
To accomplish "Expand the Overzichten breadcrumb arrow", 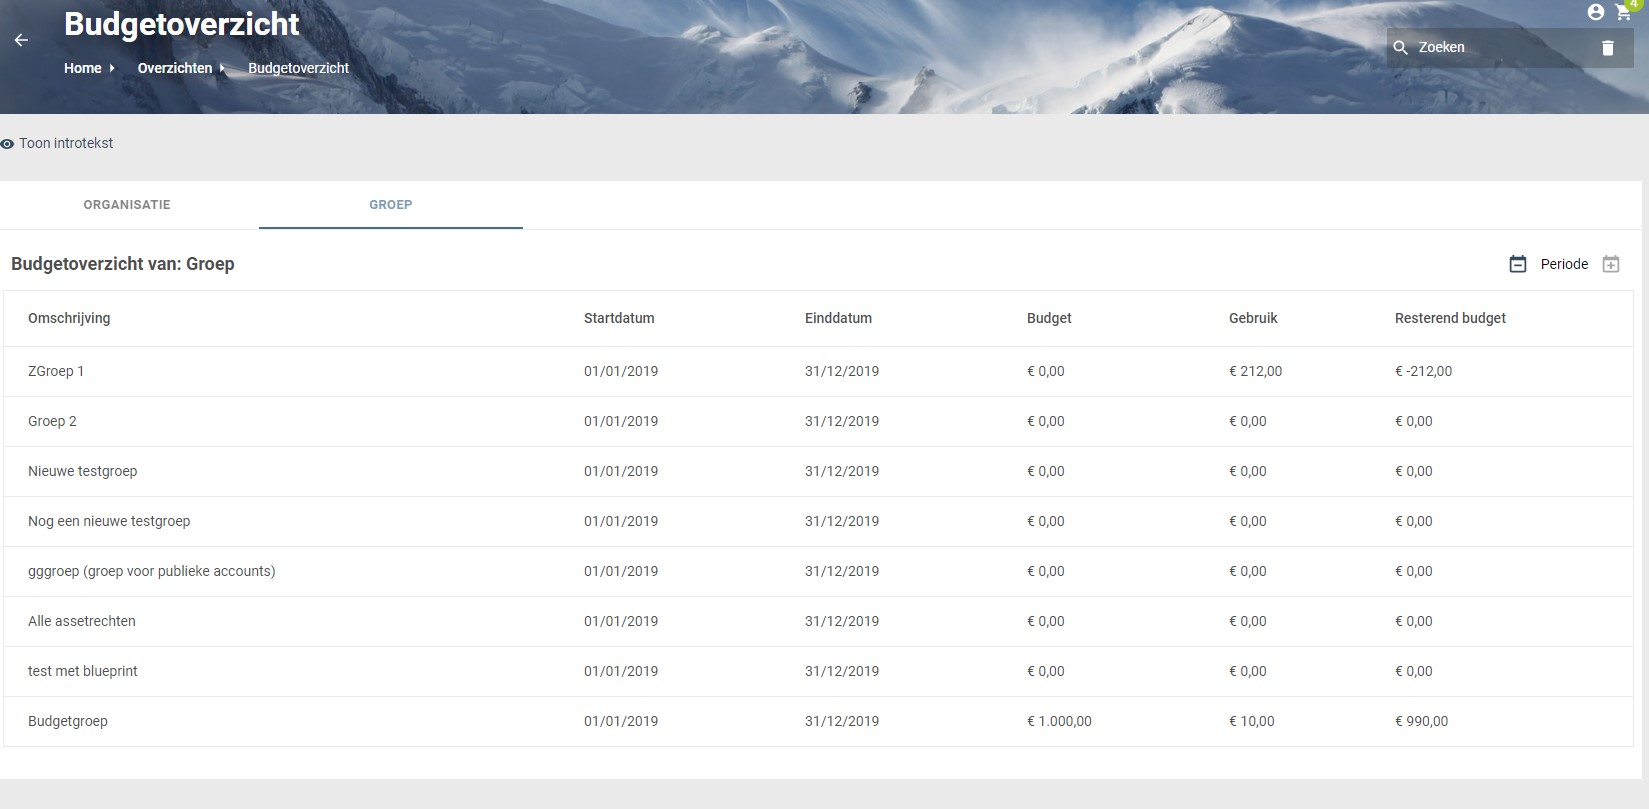I will click(222, 68).
